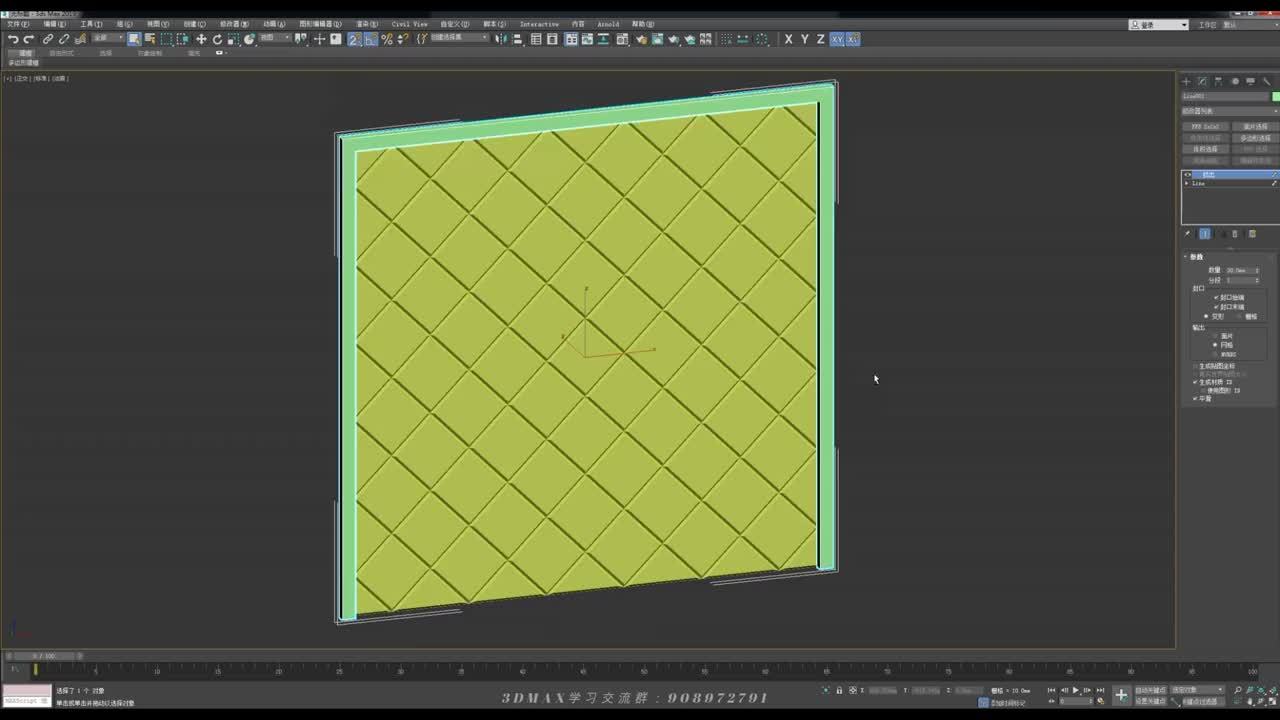
Task: Click the green object color swatch
Action: coord(1275,96)
